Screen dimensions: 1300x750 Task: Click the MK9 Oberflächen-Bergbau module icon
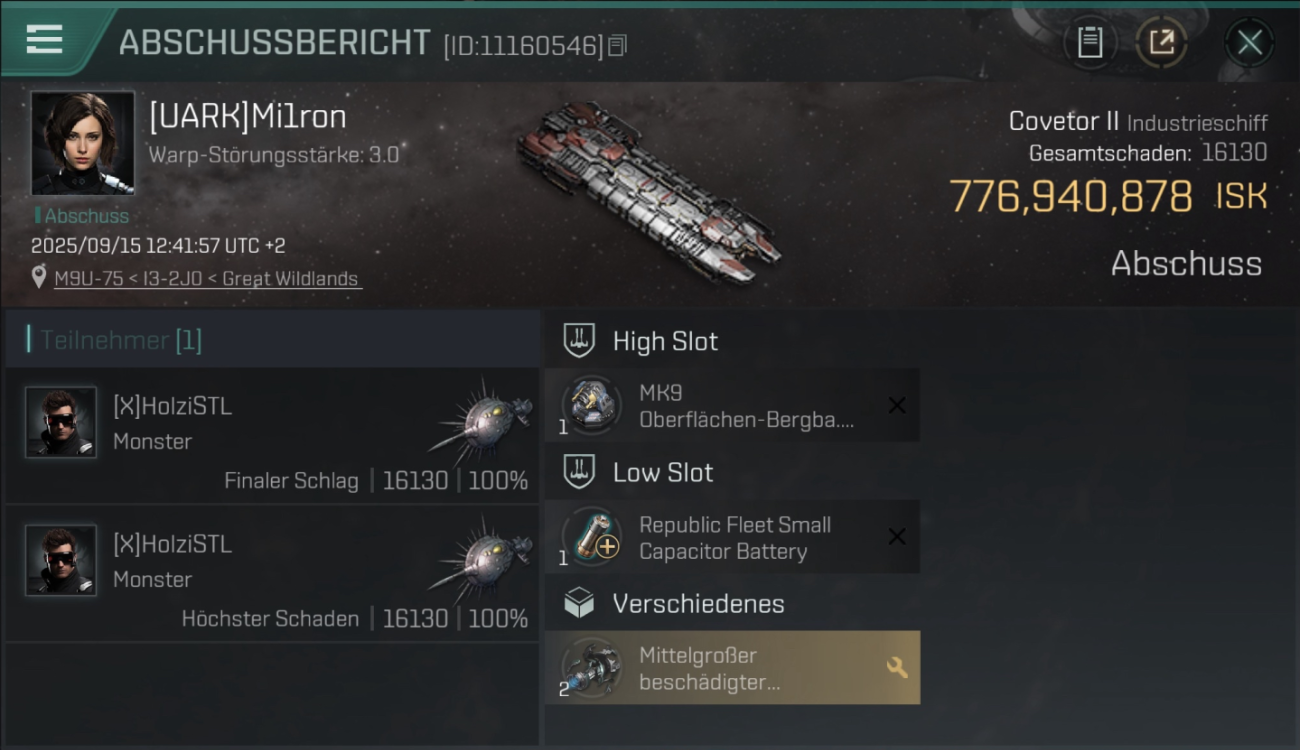tap(591, 405)
